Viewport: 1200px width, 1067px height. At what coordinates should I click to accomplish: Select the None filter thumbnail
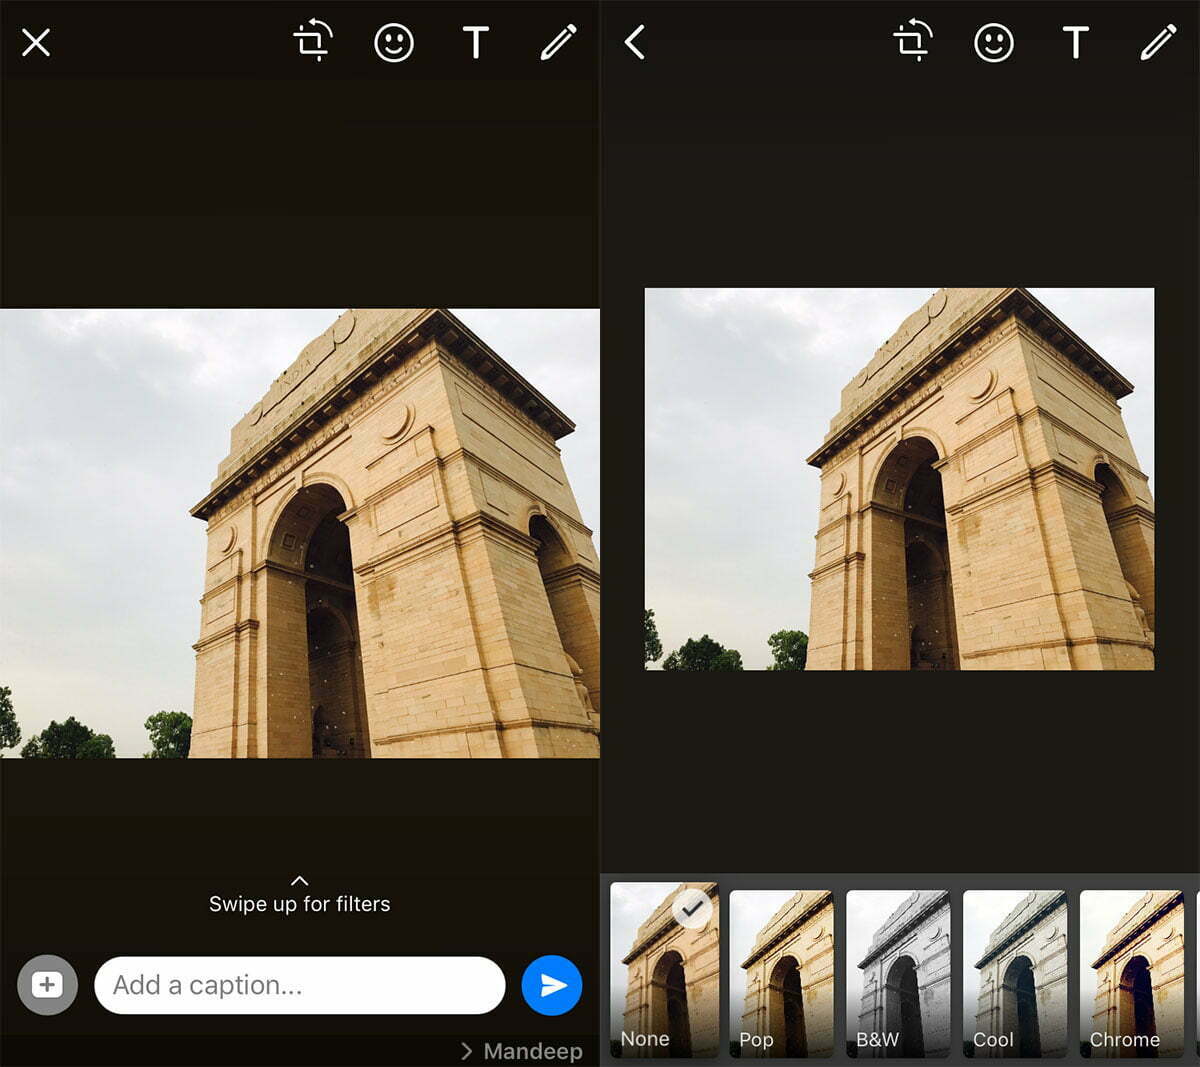click(665, 969)
